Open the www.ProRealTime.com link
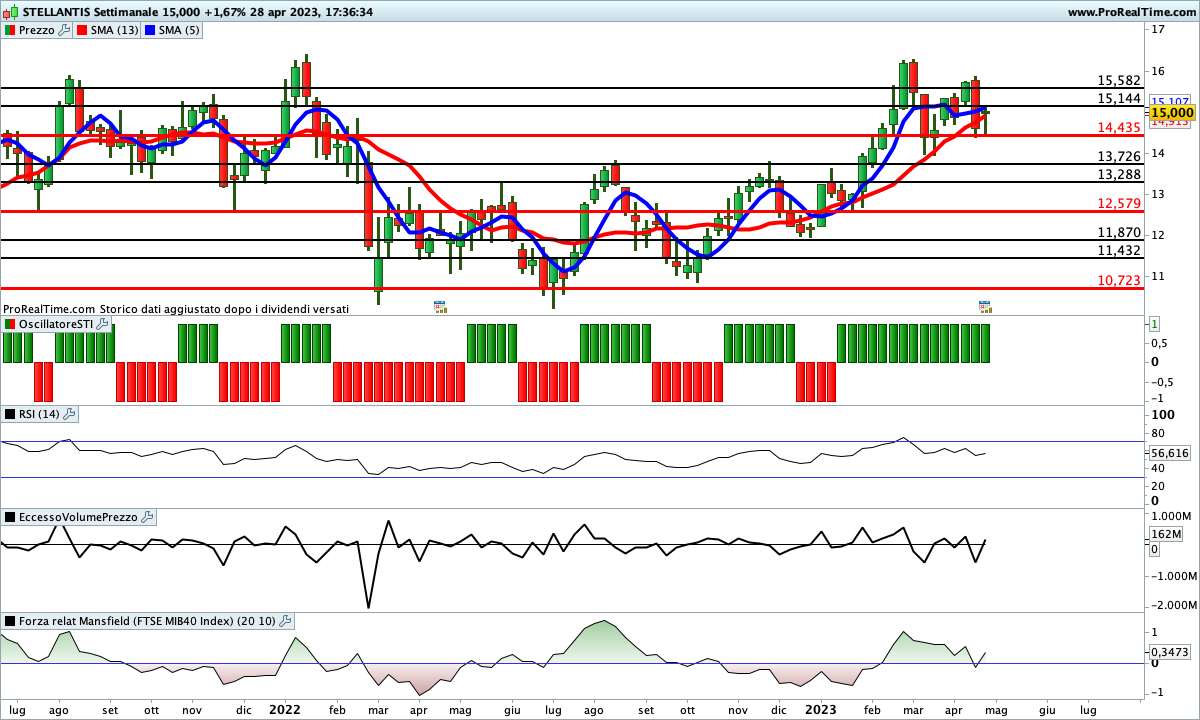Screen dimensions: 1200x720 tap(1131, 12)
